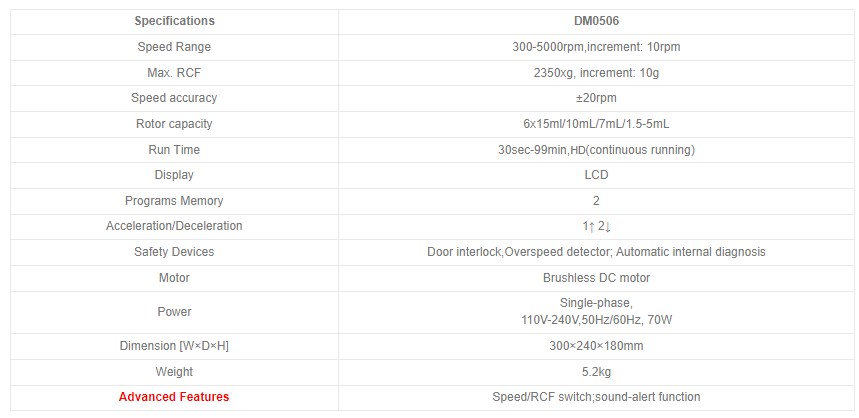Image resolution: width=859 pixels, height=418 pixels.
Task: Click the Programs Memory label
Action: [x=174, y=201]
